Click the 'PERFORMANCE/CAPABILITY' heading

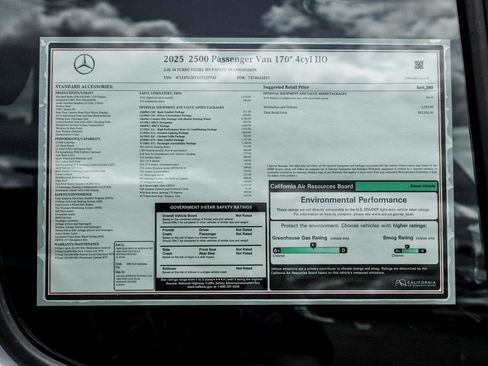[77, 138]
